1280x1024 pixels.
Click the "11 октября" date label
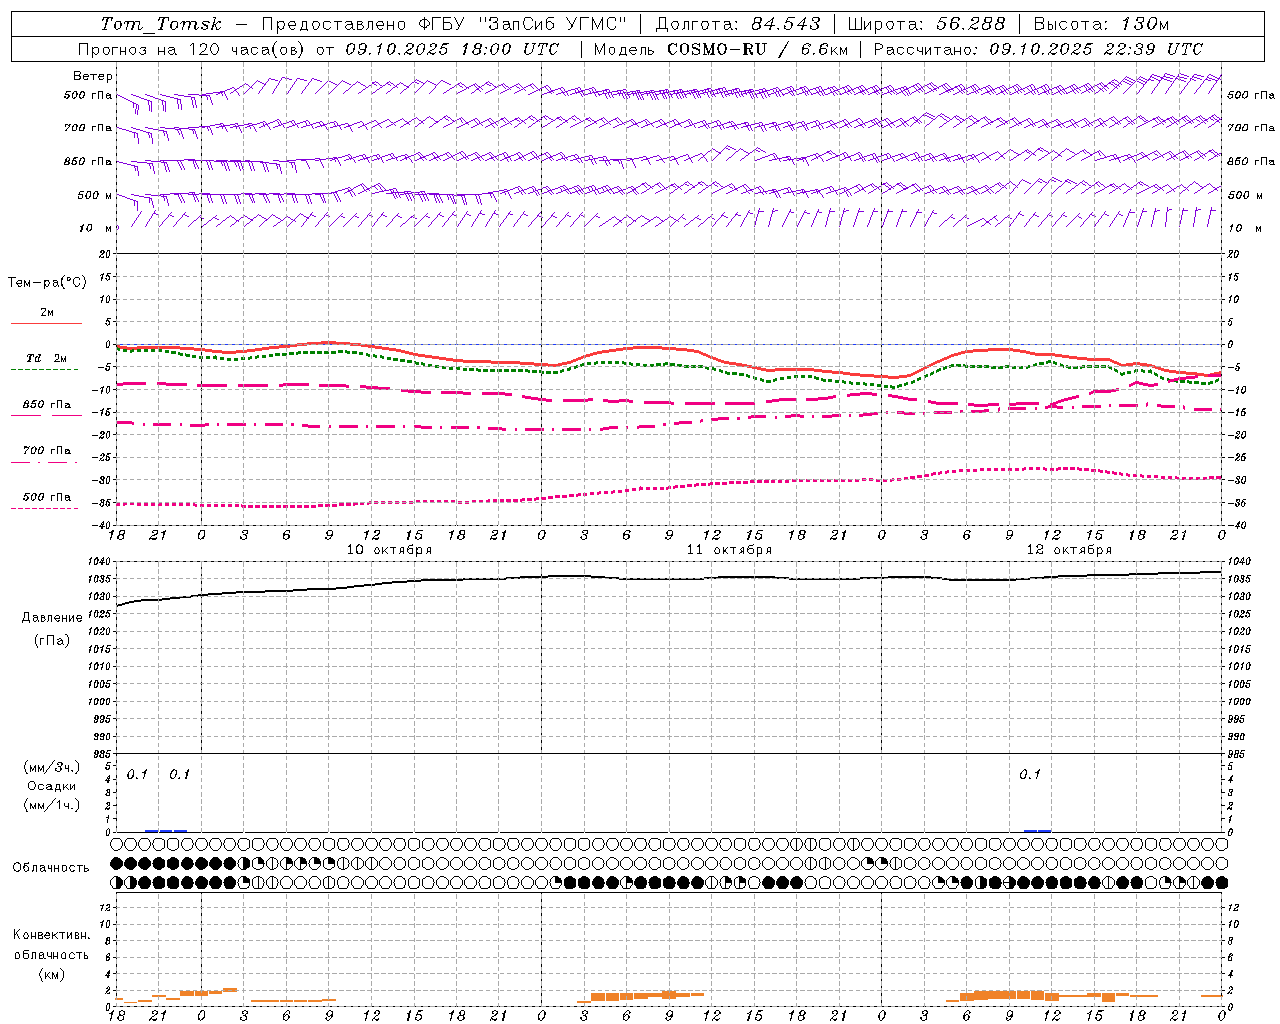(x=729, y=550)
